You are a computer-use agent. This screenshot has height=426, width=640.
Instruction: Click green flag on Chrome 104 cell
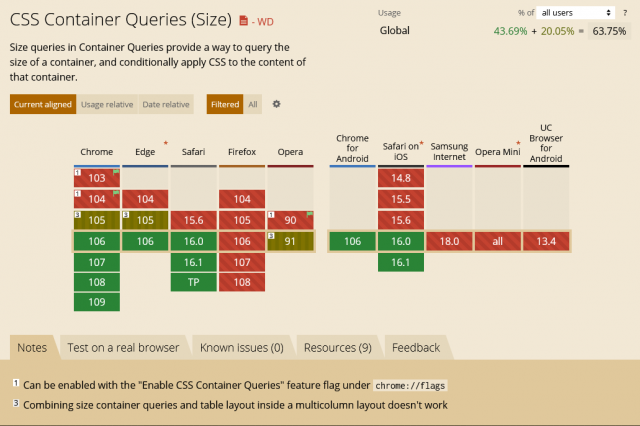[x=116, y=193]
